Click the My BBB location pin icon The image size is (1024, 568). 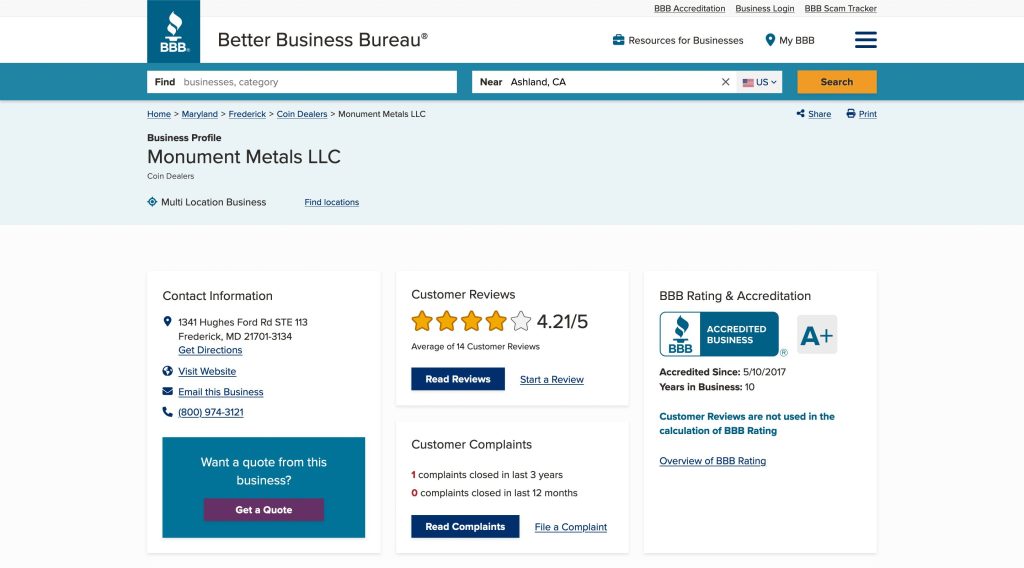coord(770,40)
